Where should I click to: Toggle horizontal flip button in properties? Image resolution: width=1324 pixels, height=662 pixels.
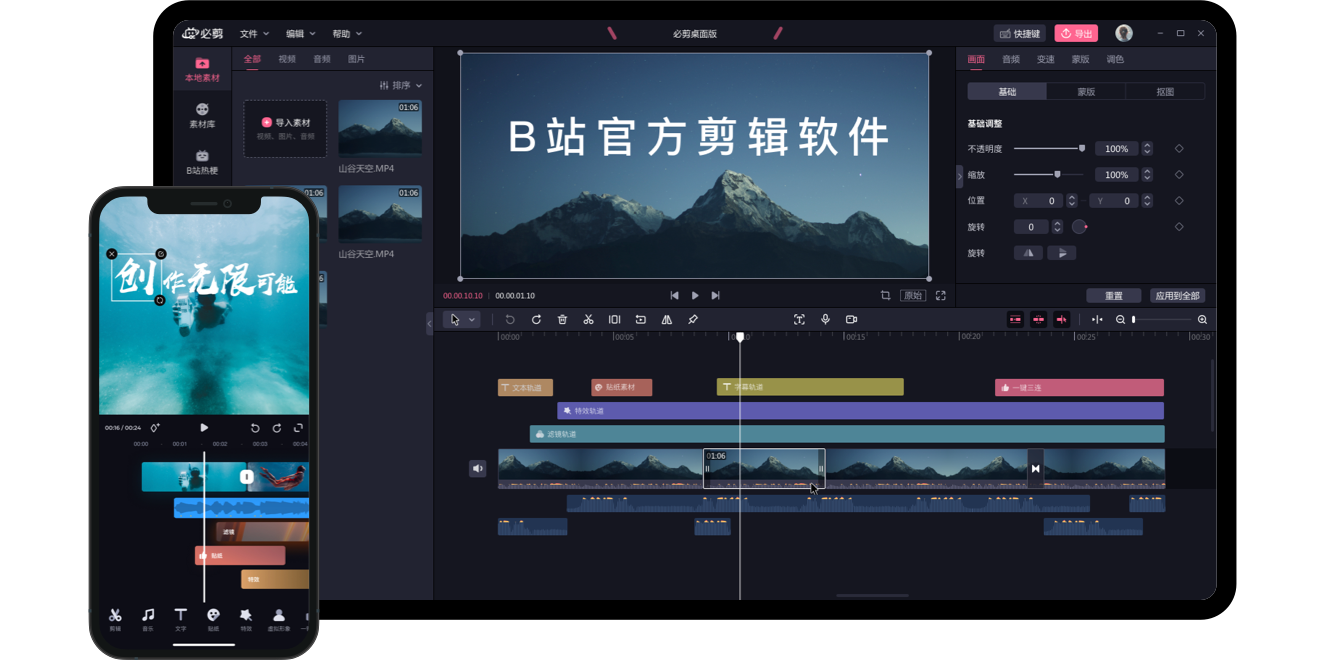(x=1028, y=253)
